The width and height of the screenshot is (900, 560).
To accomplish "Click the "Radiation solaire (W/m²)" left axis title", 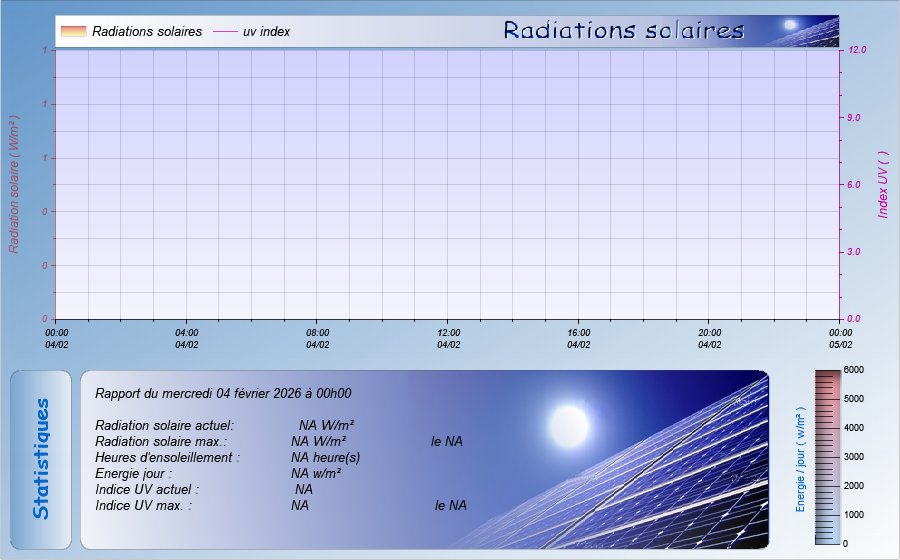I will pyautogui.click(x=15, y=185).
